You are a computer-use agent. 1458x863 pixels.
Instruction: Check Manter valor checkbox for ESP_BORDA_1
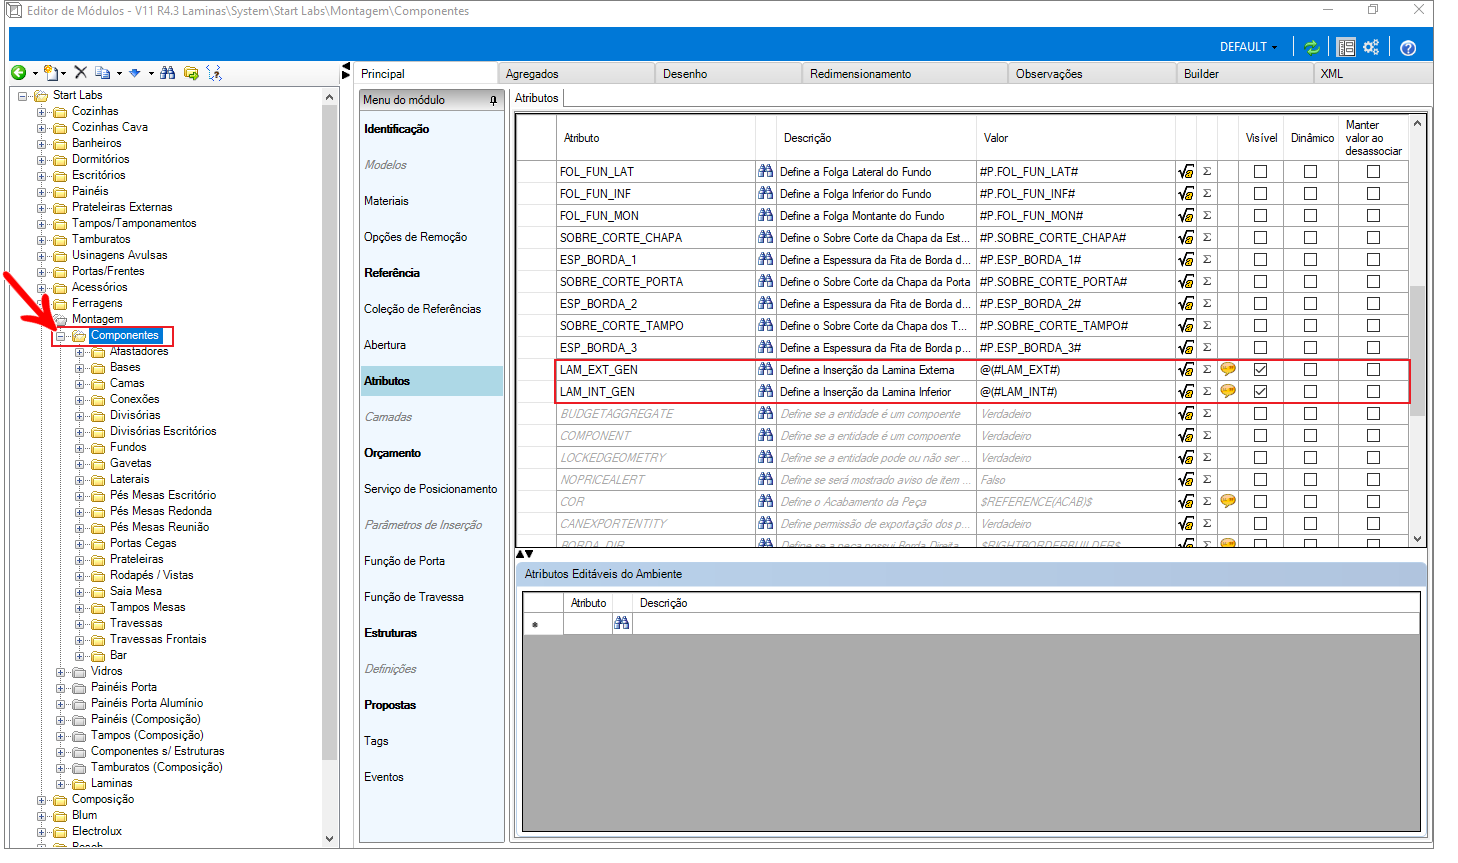click(1373, 260)
